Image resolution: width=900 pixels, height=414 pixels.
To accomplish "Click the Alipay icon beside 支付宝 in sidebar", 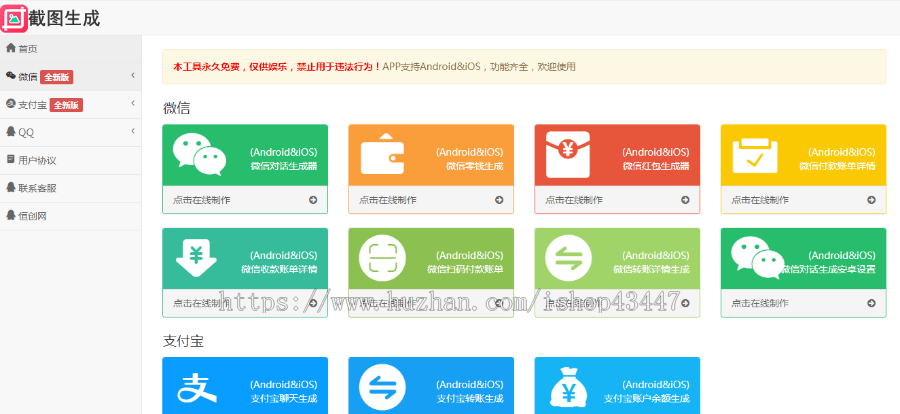I will 10,104.
